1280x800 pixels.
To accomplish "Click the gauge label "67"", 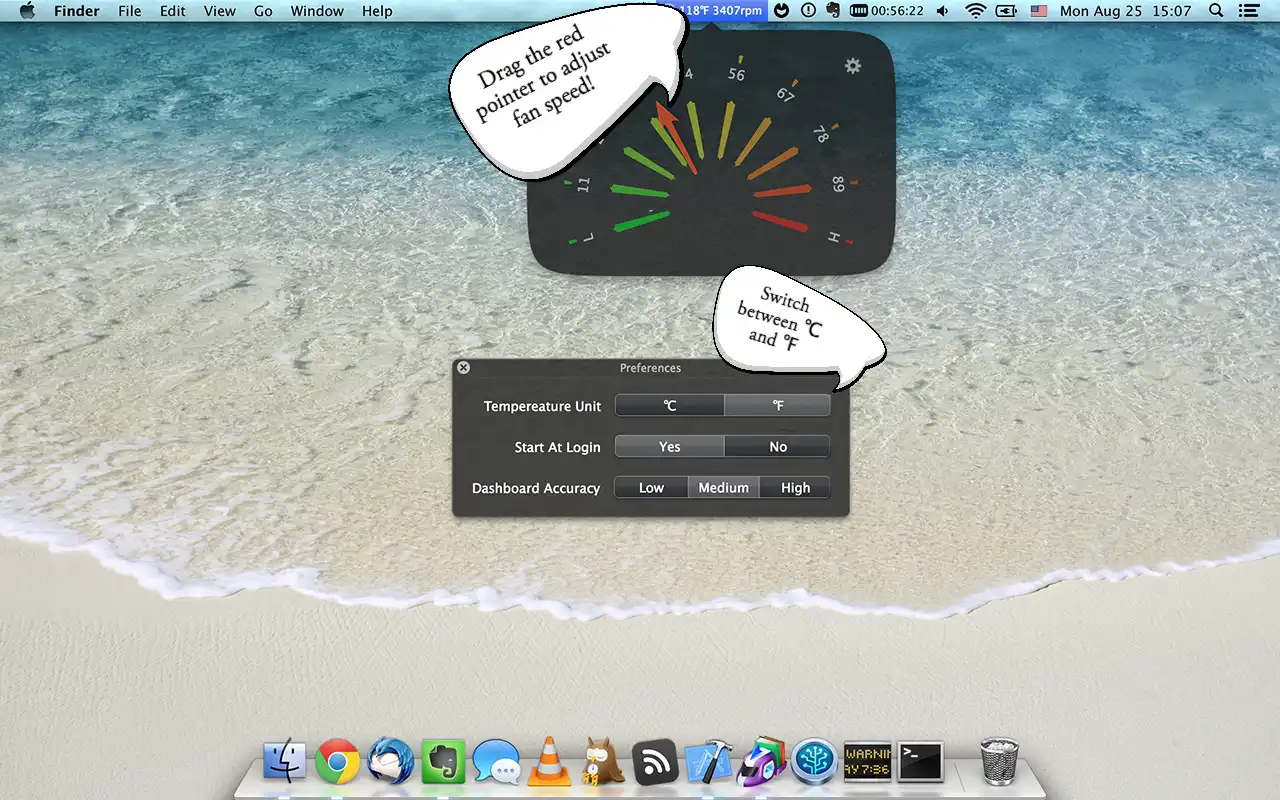I will [x=785, y=95].
